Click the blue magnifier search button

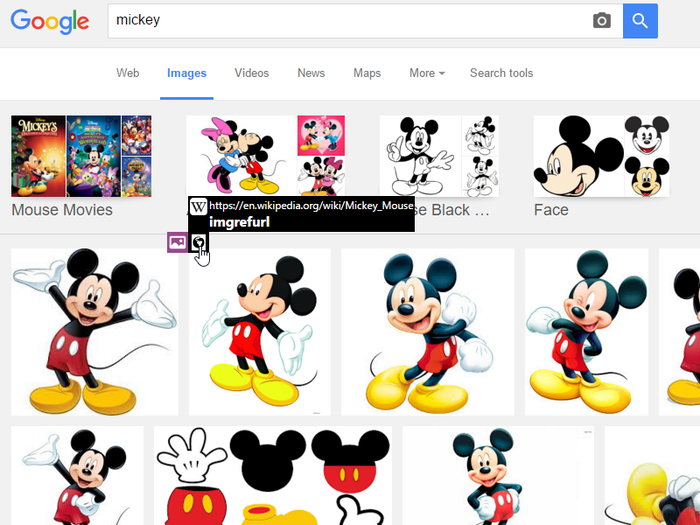coord(640,21)
